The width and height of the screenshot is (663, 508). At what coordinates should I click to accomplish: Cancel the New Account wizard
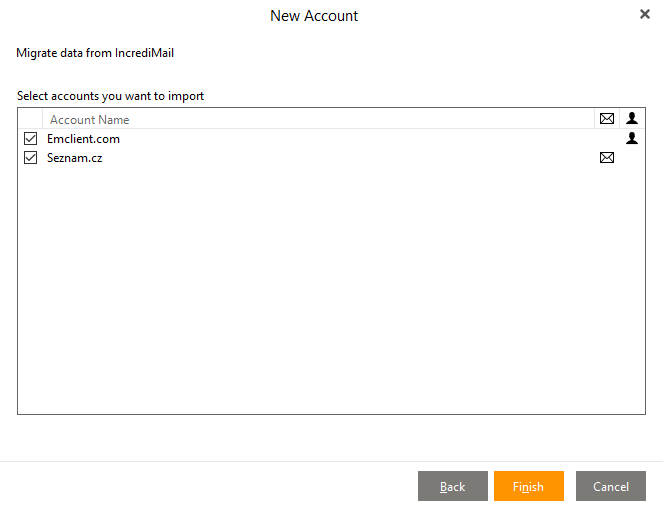[610, 486]
